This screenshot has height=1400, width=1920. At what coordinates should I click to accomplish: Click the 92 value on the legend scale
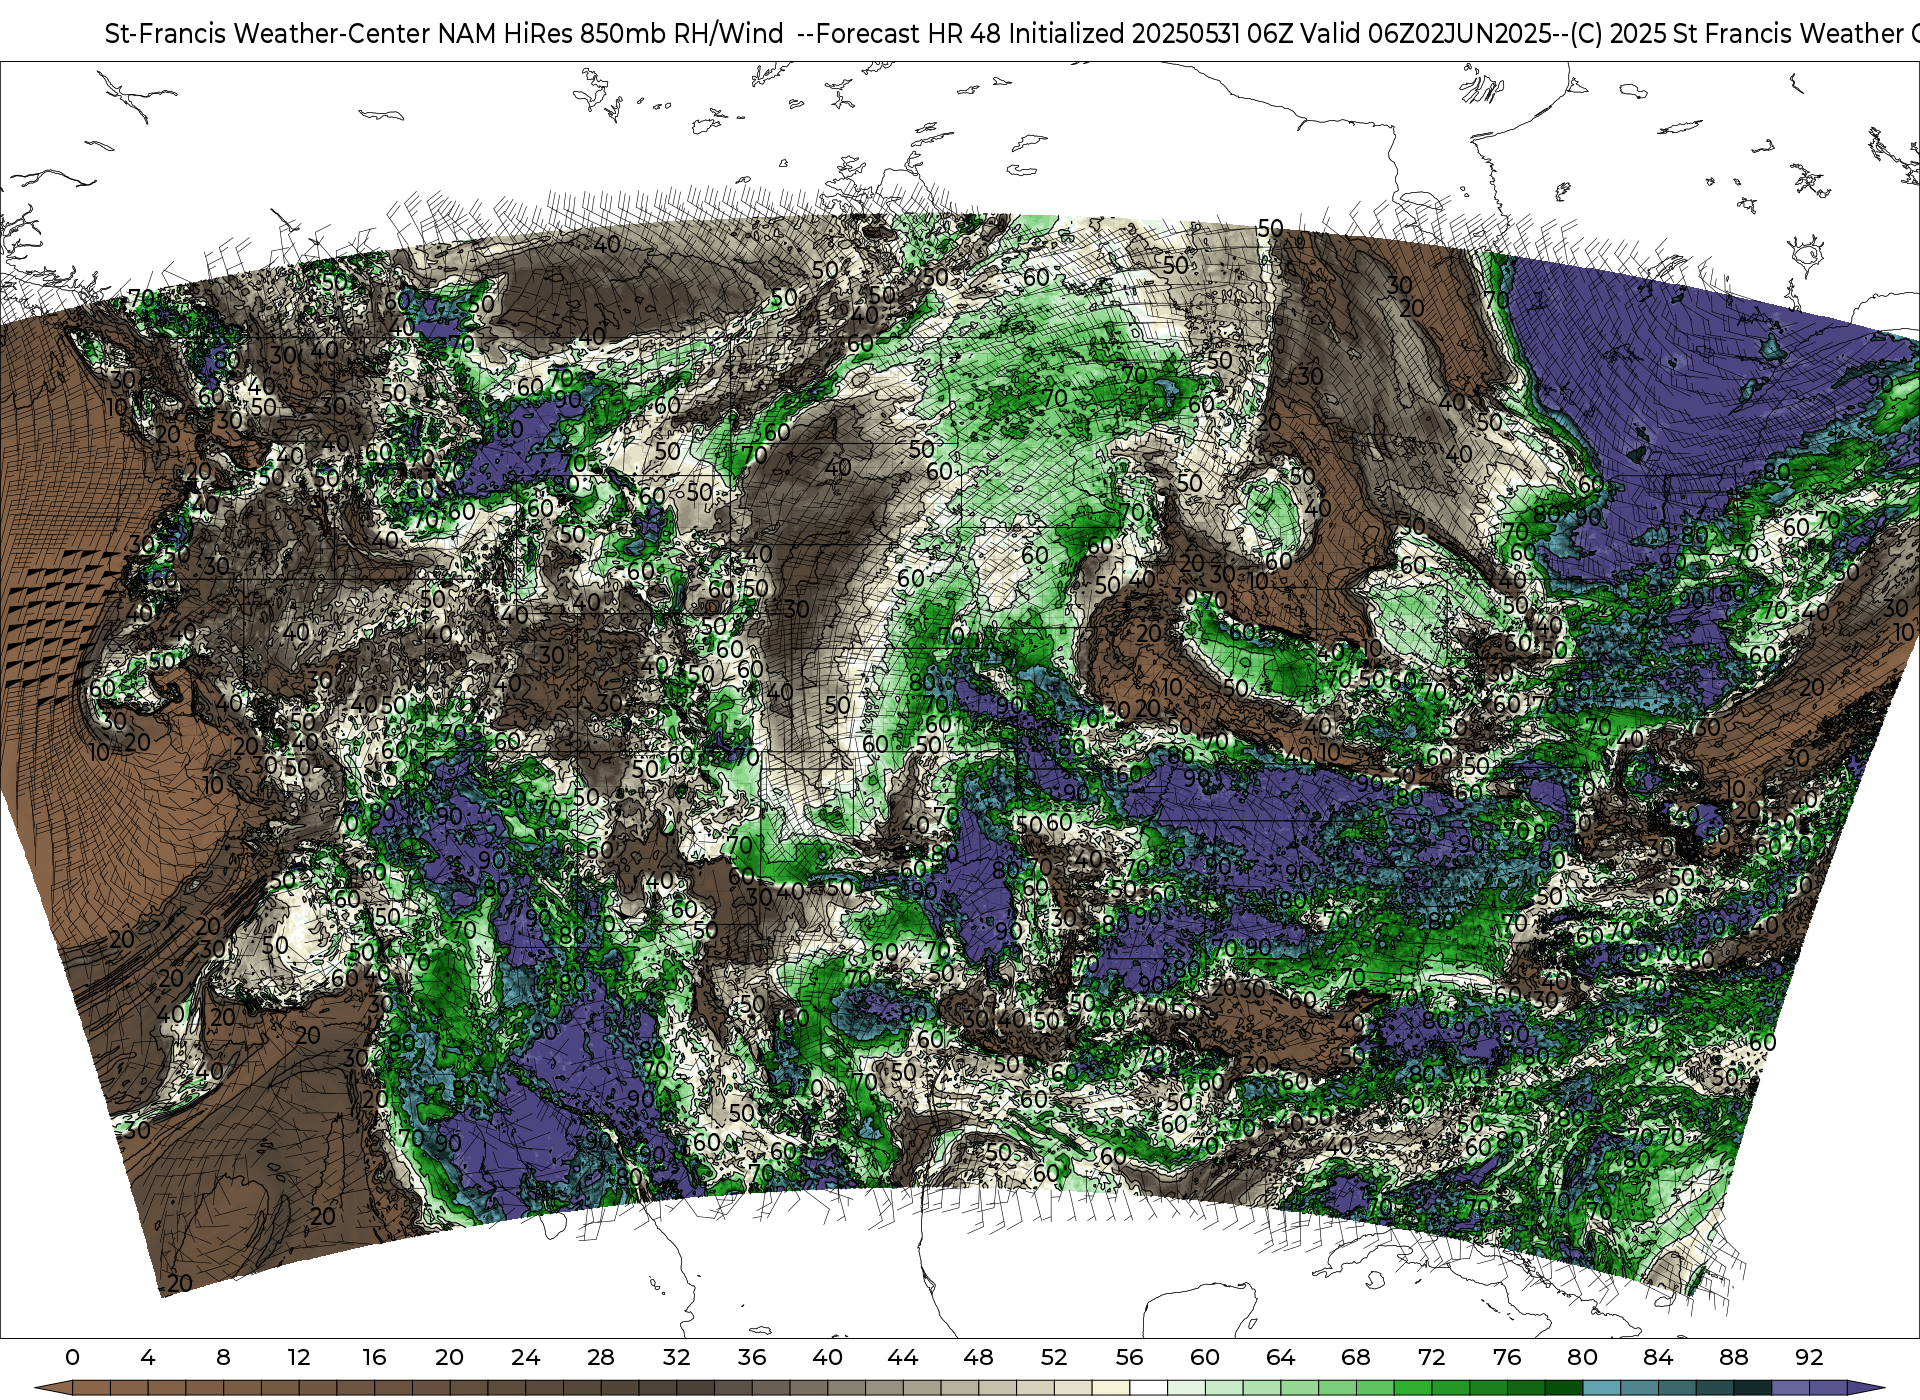pos(1809,1358)
